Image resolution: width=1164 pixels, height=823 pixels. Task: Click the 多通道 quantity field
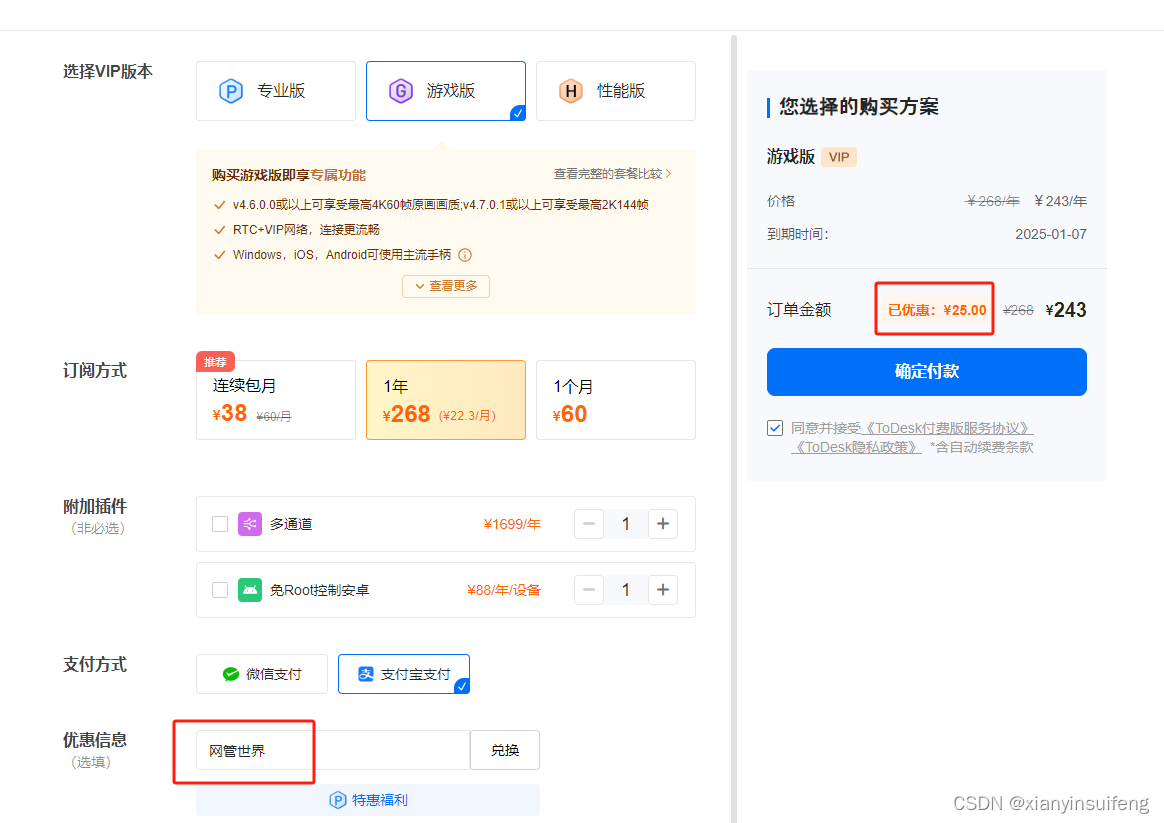point(626,524)
